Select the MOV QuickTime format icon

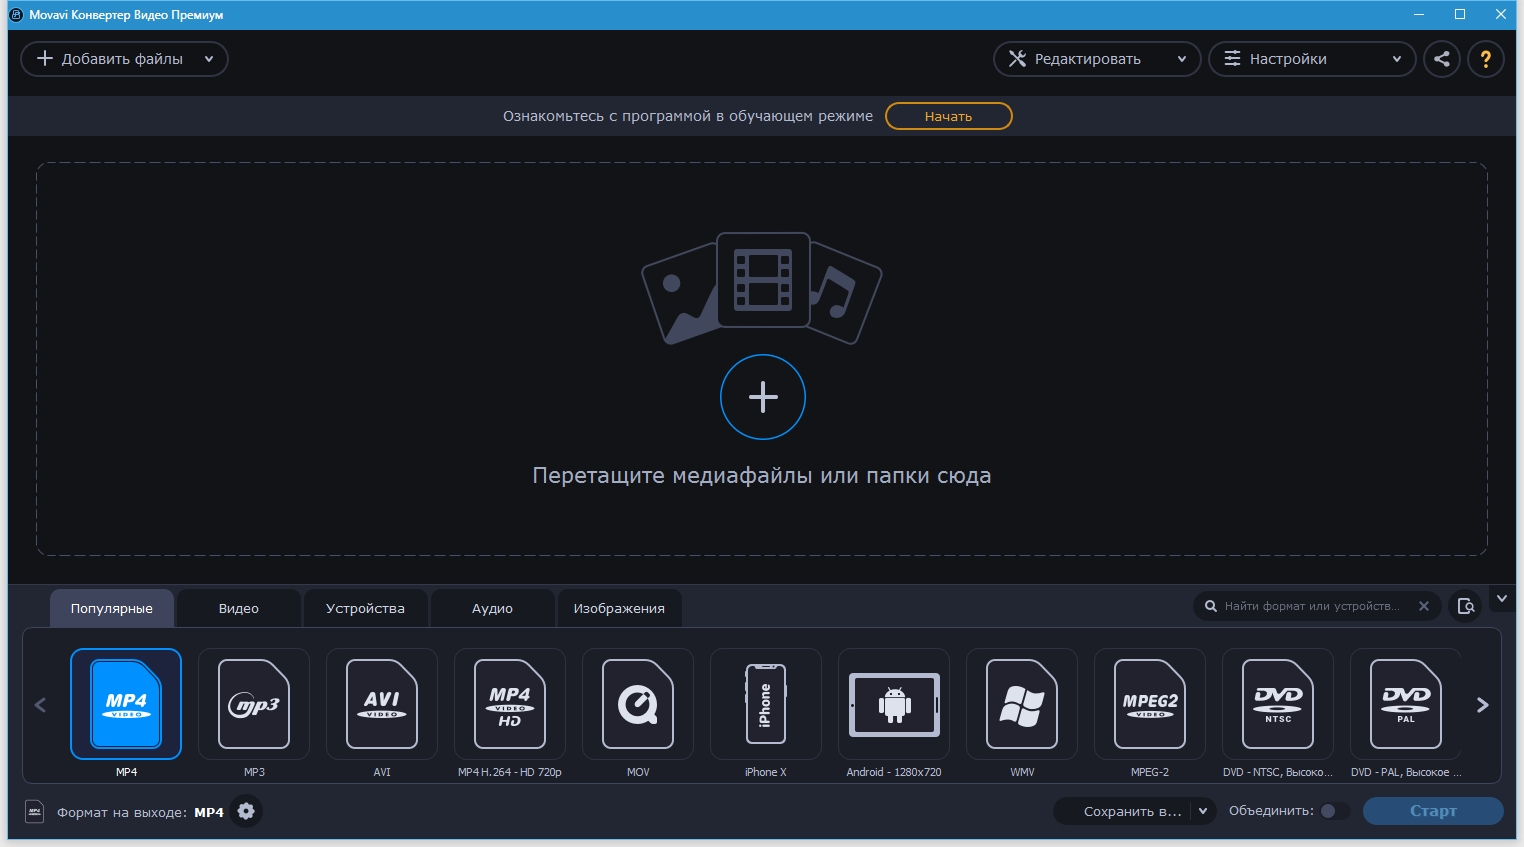(x=638, y=704)
